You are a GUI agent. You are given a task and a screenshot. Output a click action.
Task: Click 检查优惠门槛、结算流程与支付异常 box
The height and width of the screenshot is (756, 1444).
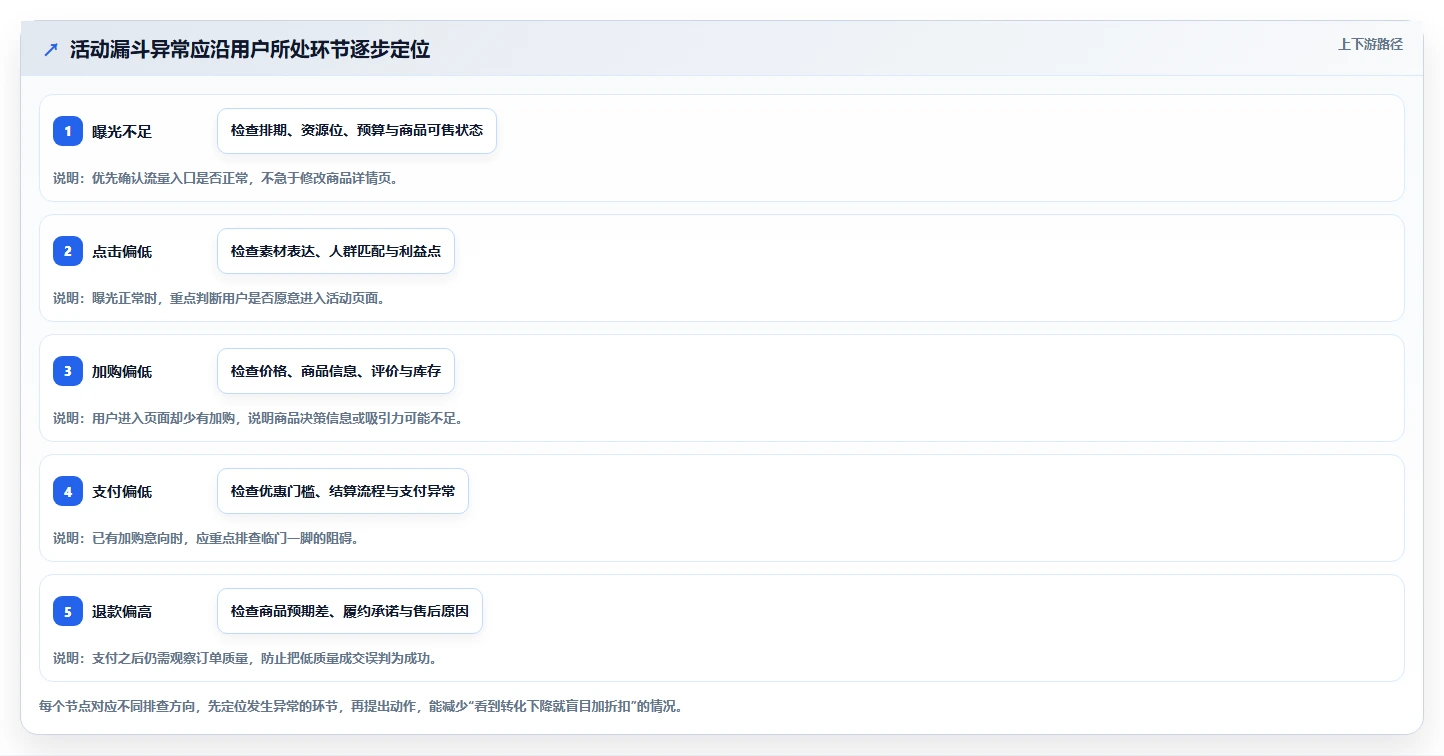(x=343, y=491)
